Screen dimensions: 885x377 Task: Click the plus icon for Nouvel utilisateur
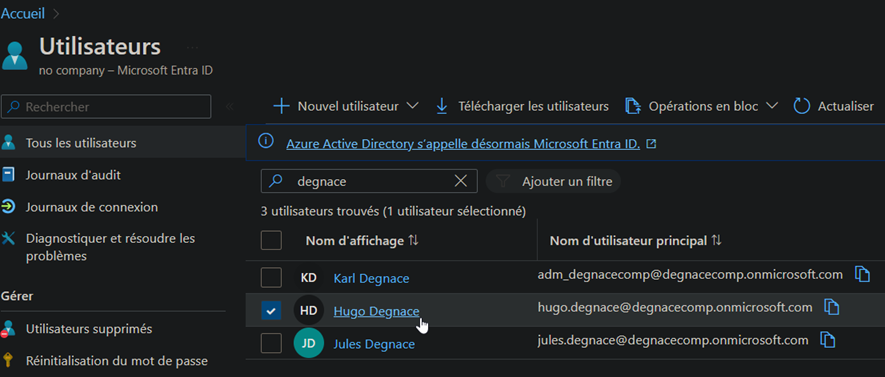click(281, 106)
